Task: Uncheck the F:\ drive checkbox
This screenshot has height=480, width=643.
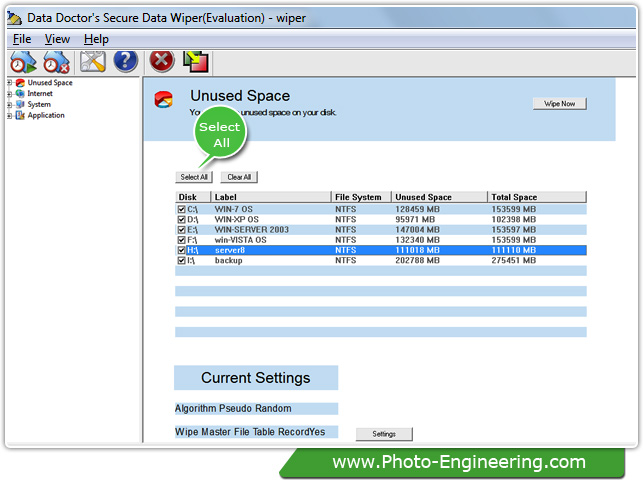Action: 182,240
